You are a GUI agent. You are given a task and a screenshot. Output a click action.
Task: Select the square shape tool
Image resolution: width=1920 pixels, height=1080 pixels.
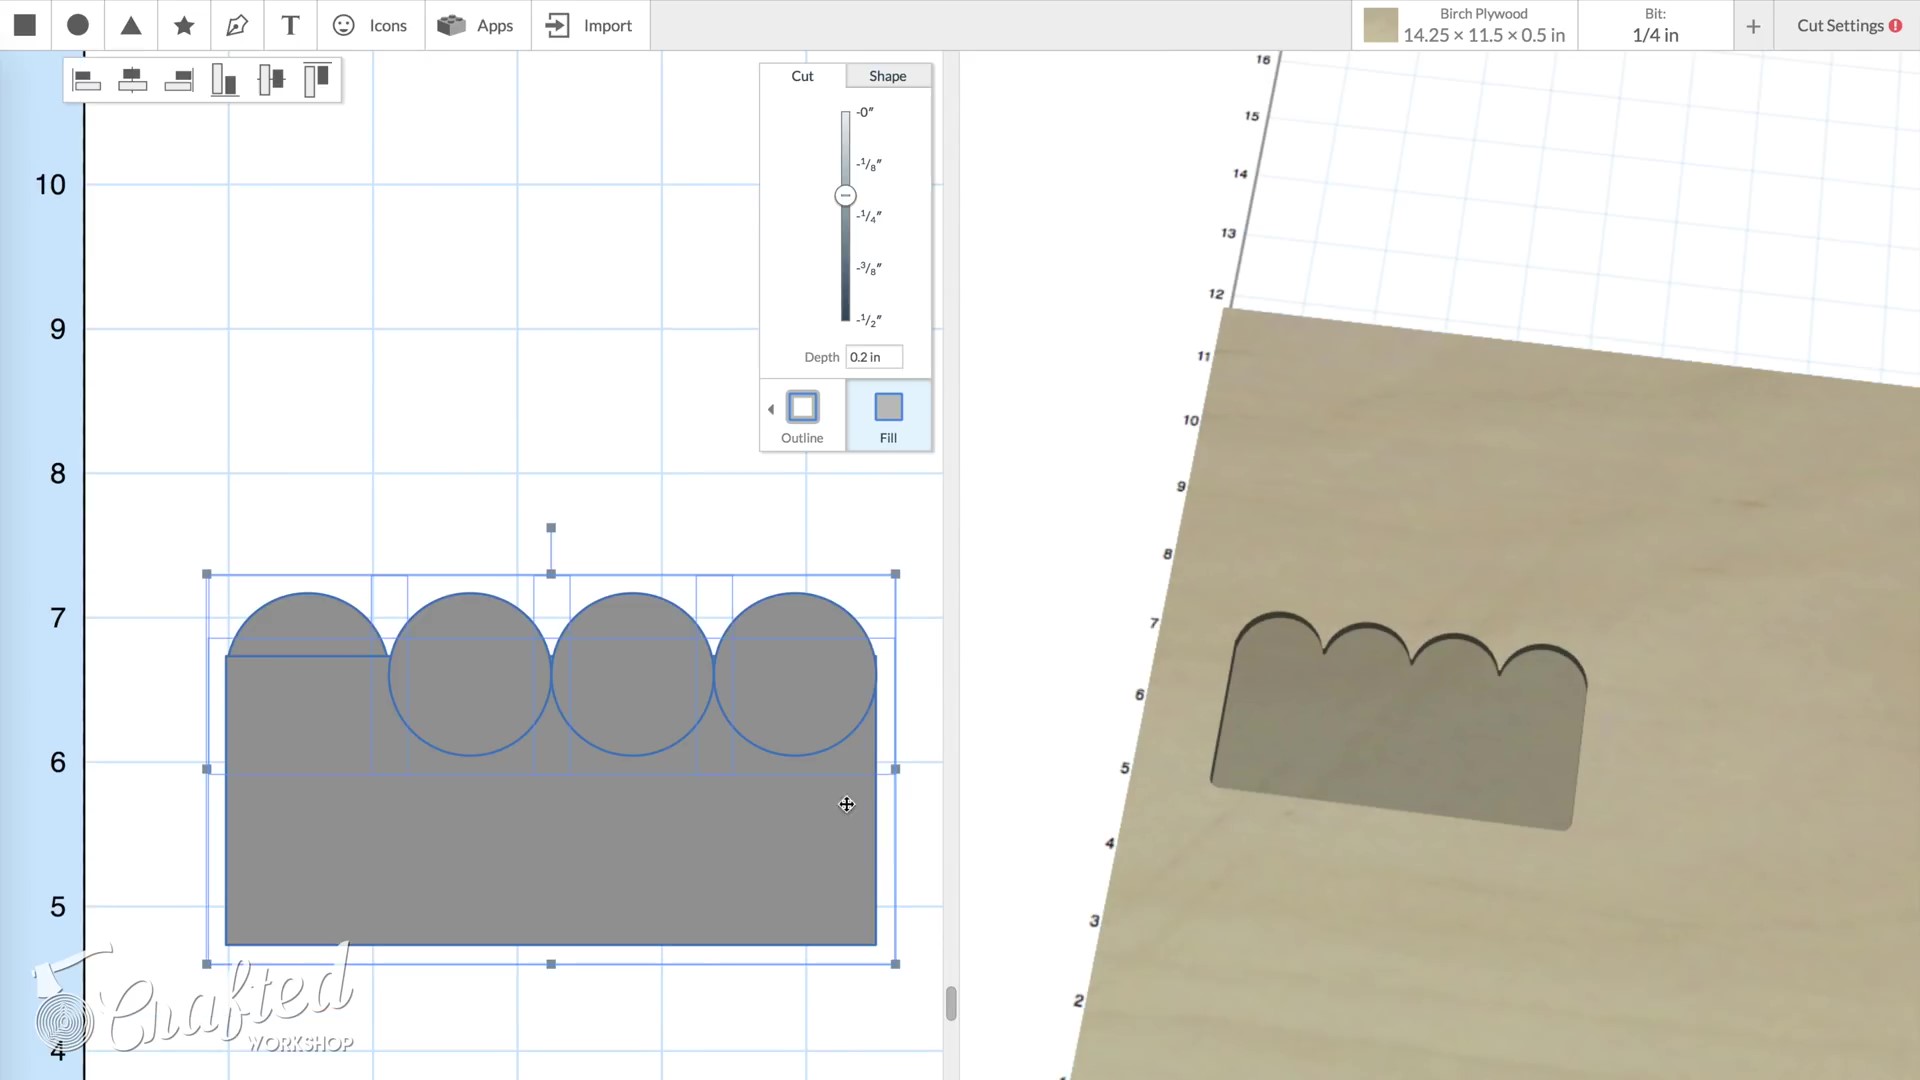point(25,25)
